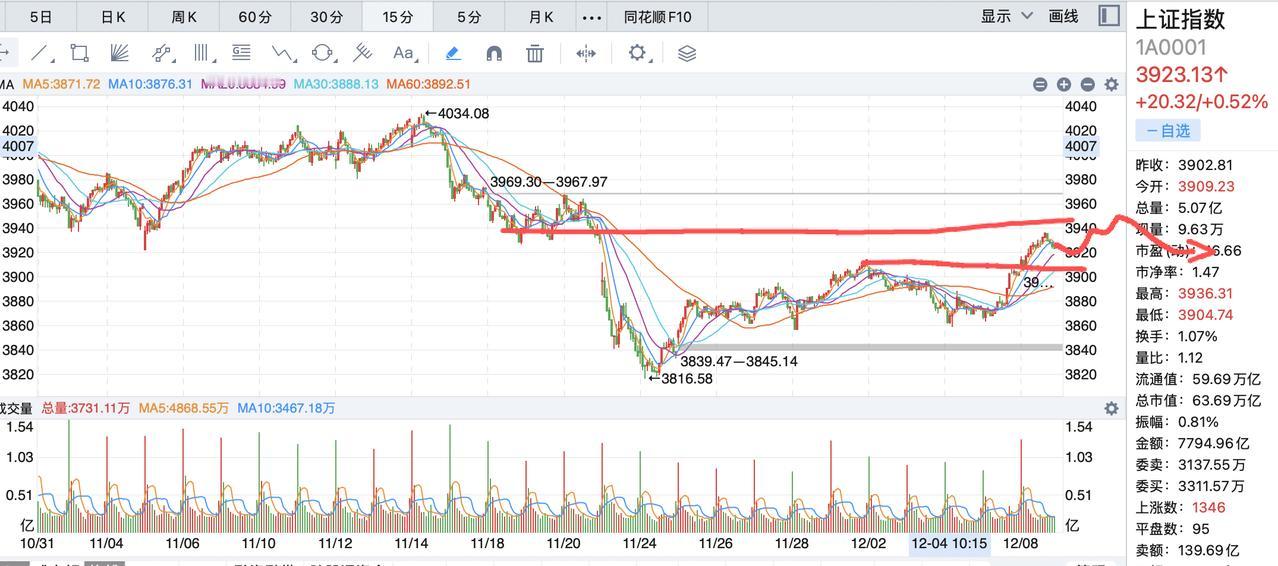Select the golden ratio levels tool
The image size is (1278, 566).
pos(241,53)
